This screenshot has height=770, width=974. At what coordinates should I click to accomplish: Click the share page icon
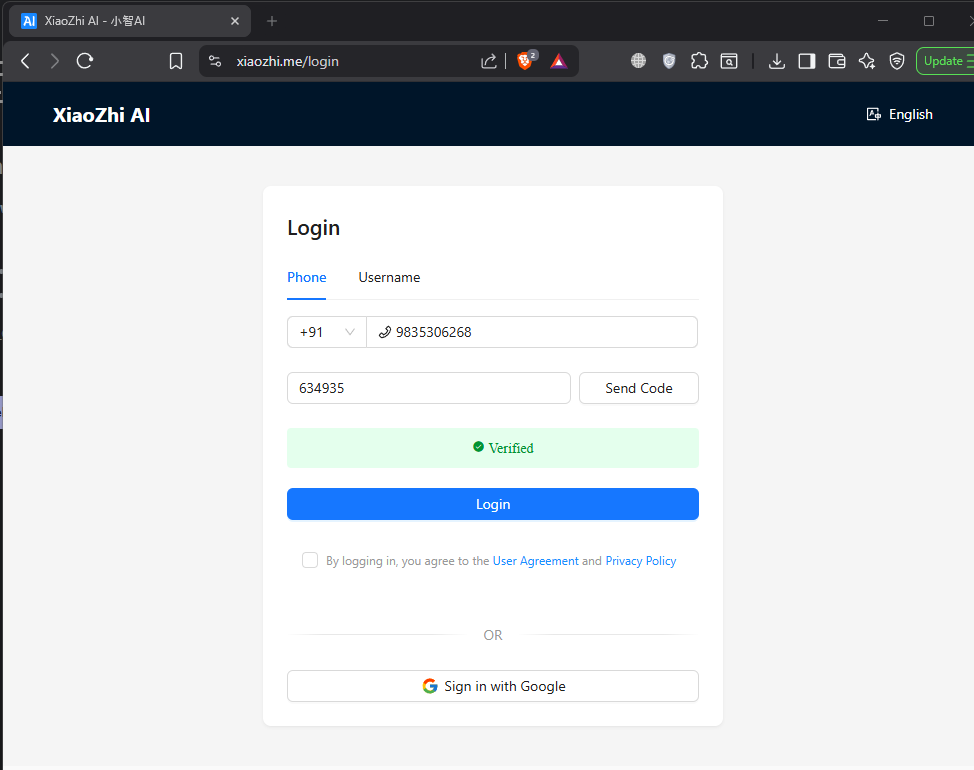click(489, 61)
